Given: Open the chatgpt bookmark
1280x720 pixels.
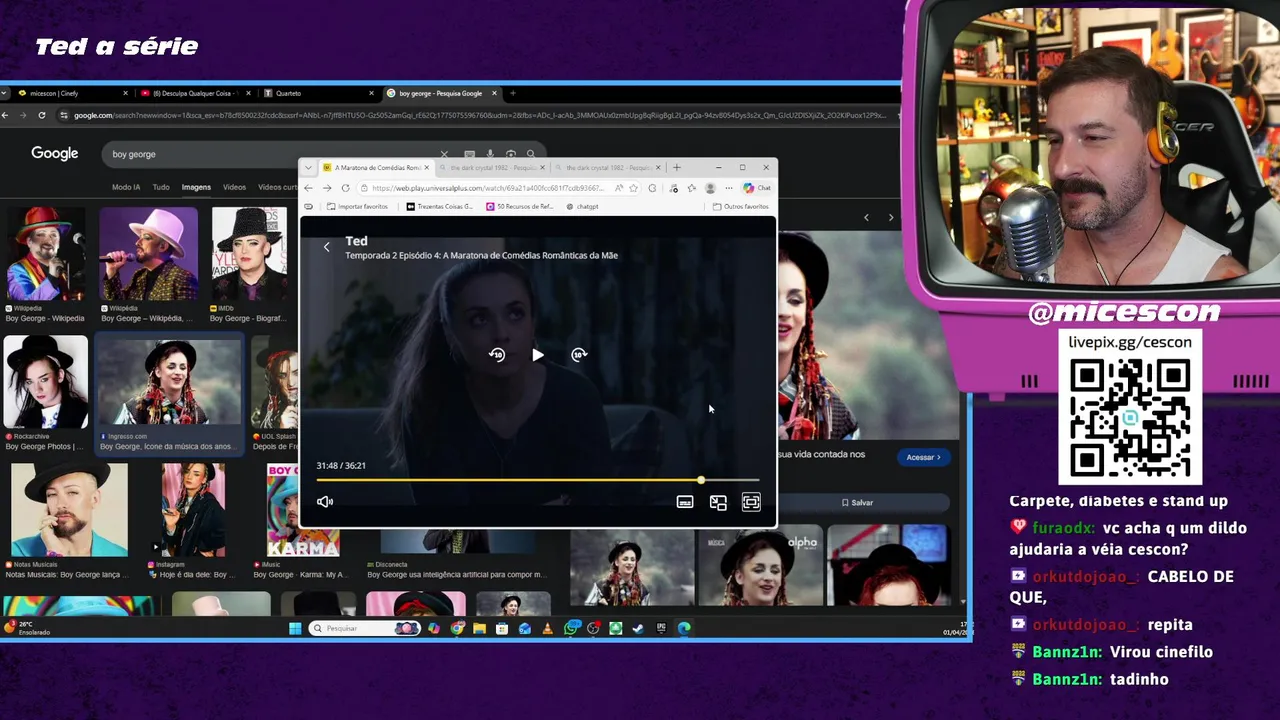Looking at the screenshot, I should pyautogui.click(x=582, y=207).
